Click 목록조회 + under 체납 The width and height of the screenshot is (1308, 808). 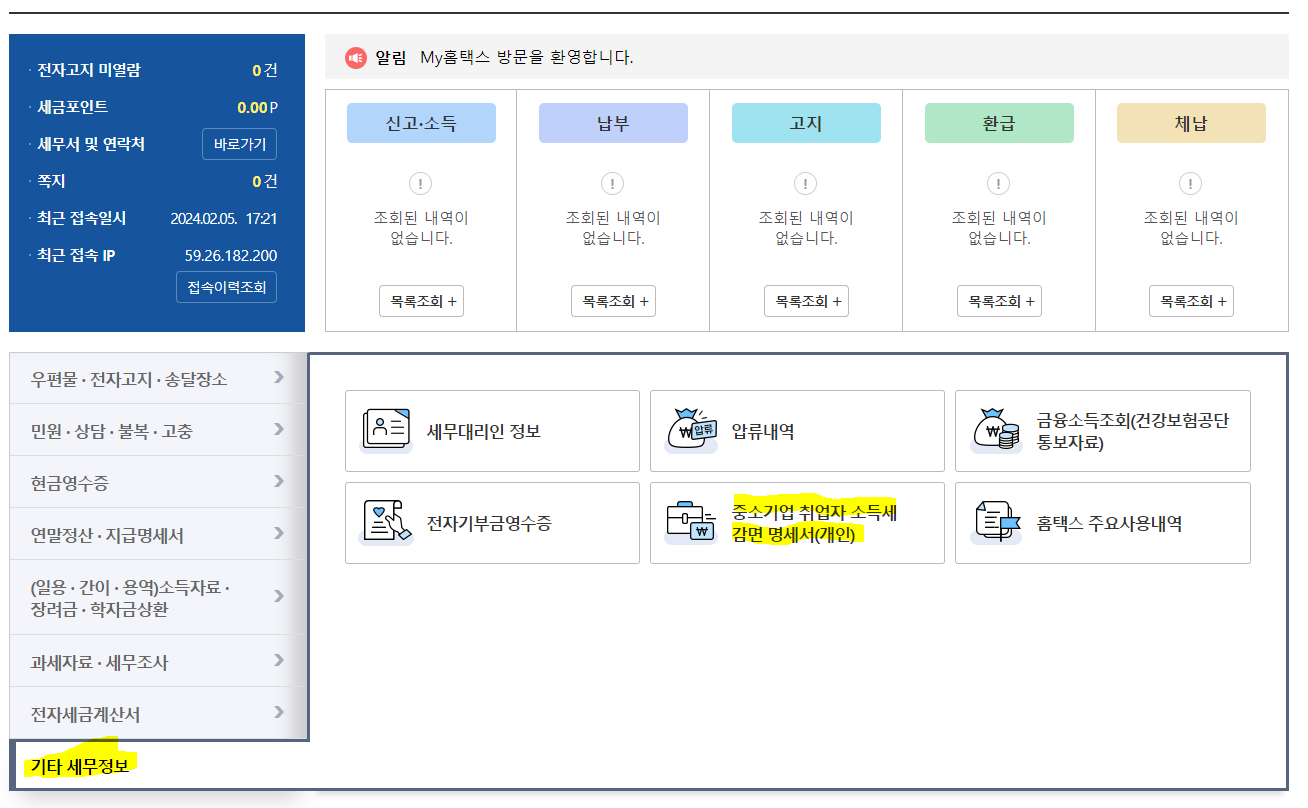[x=1191, y=301]
